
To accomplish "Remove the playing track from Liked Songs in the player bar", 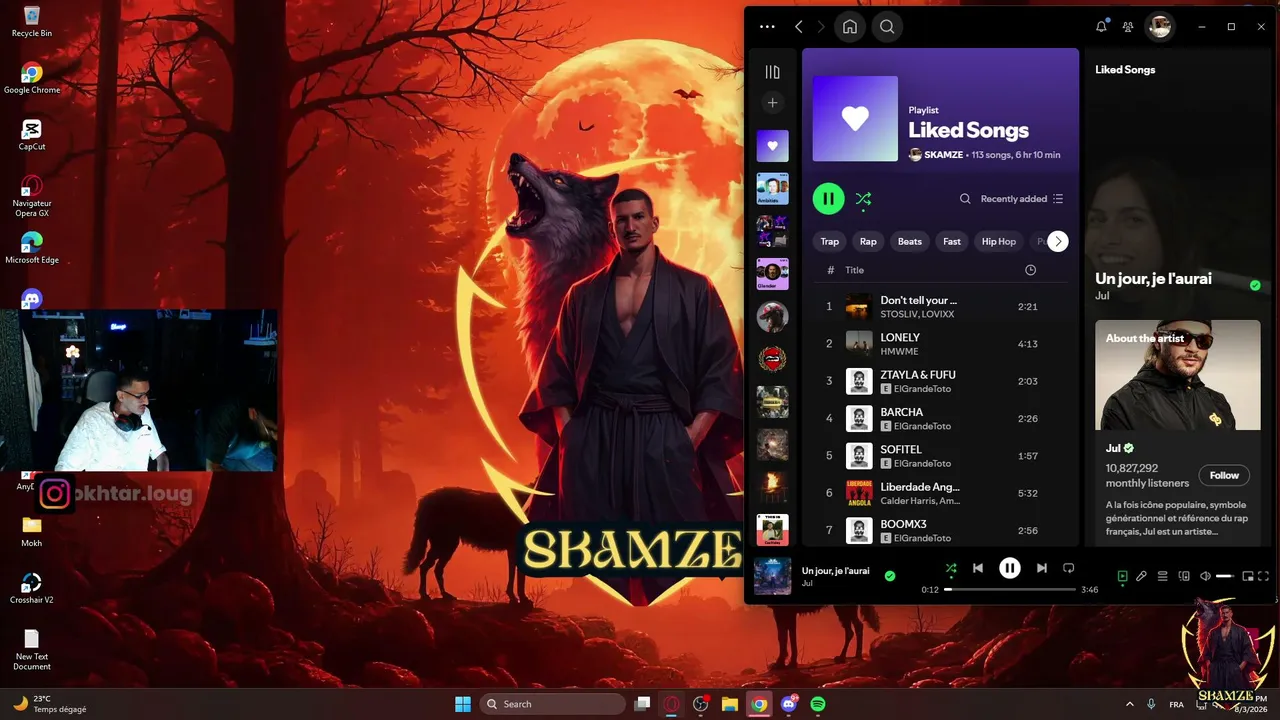I will 890,576.
